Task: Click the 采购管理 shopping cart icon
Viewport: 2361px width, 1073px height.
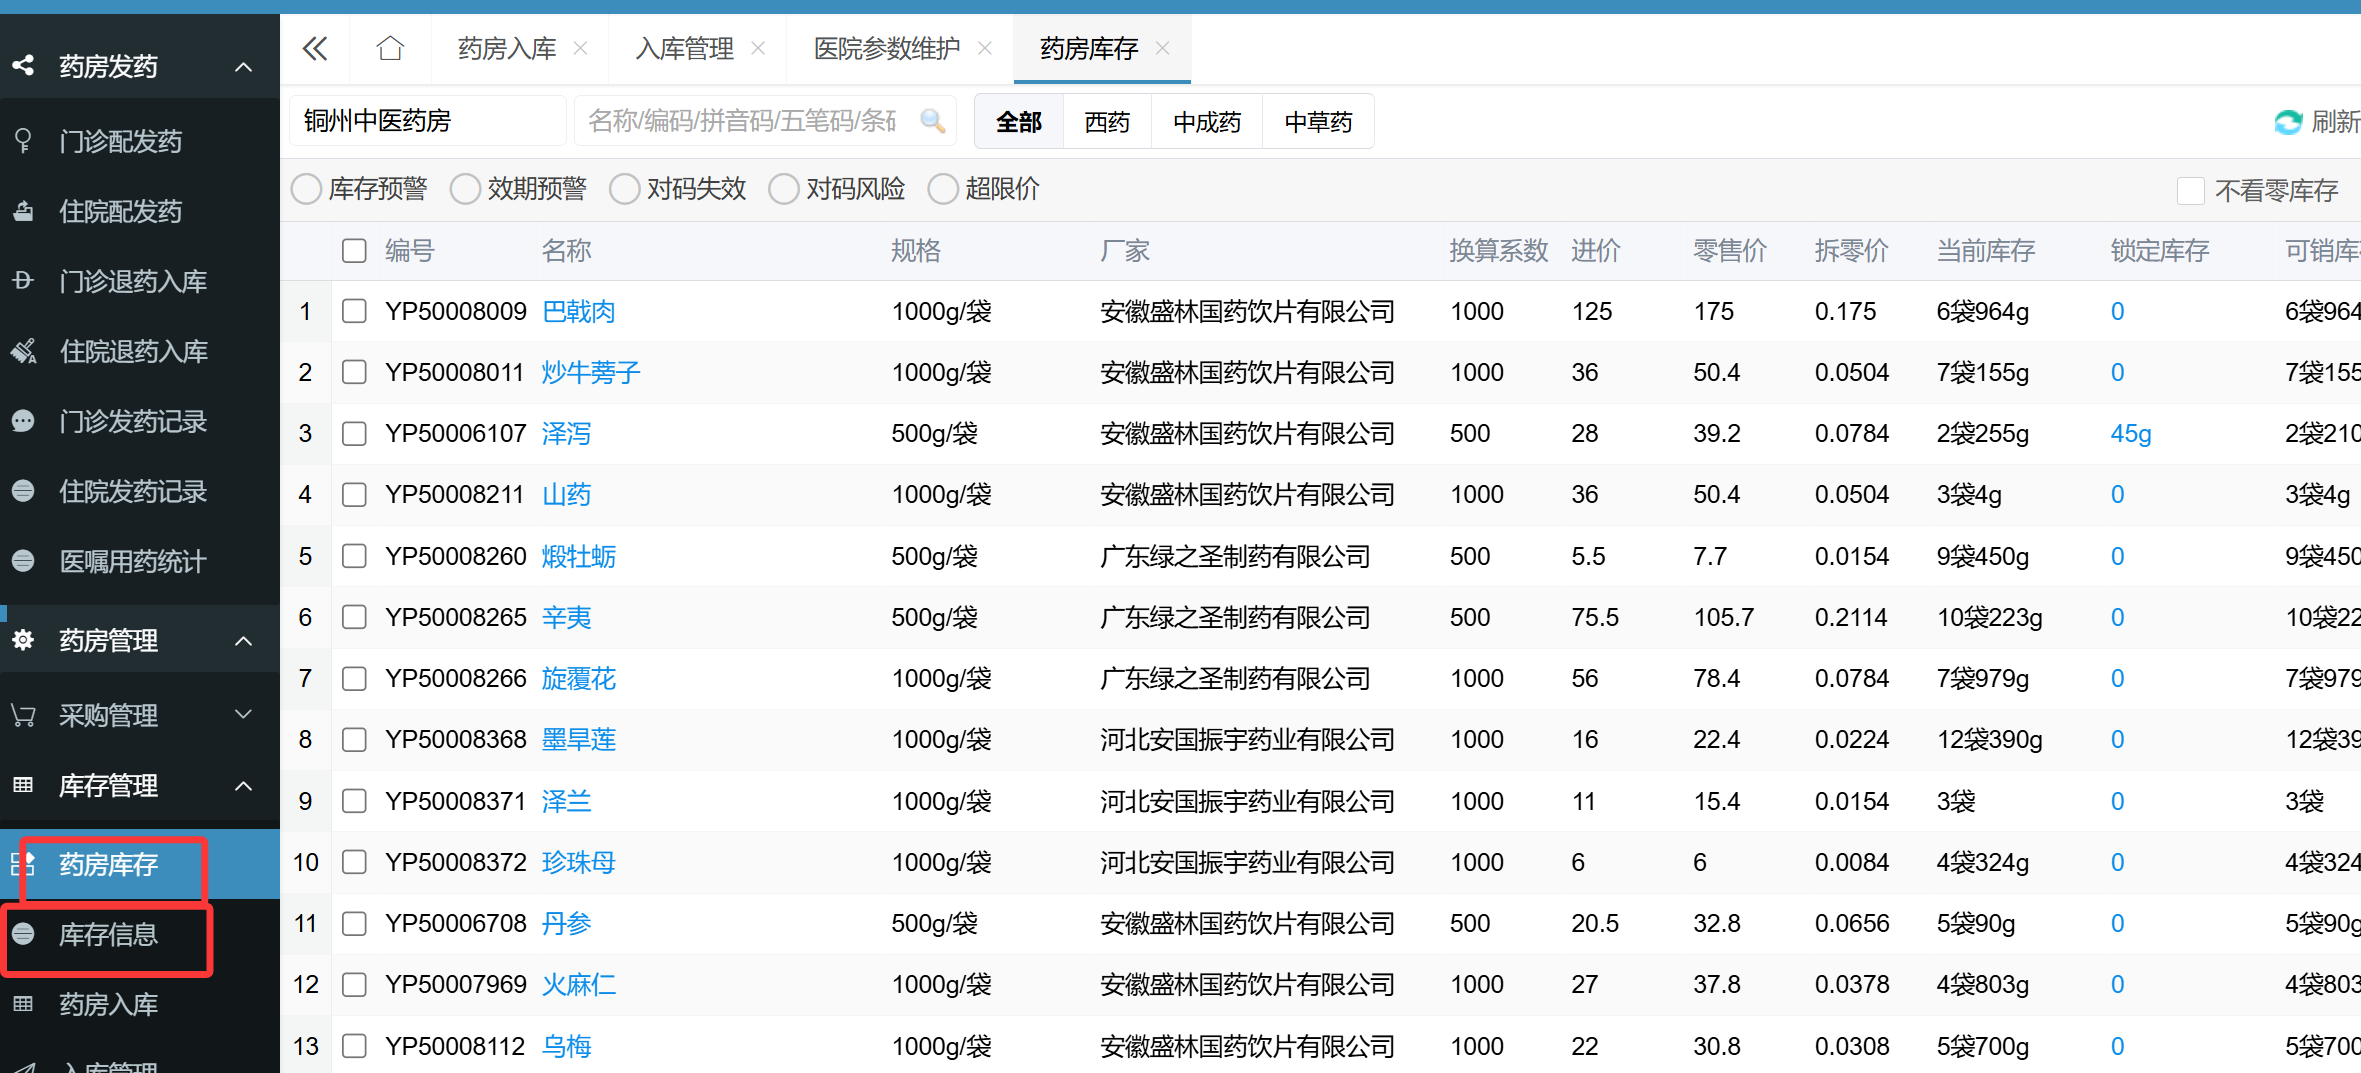Action: pyautogui.click(x=23, y=715)
